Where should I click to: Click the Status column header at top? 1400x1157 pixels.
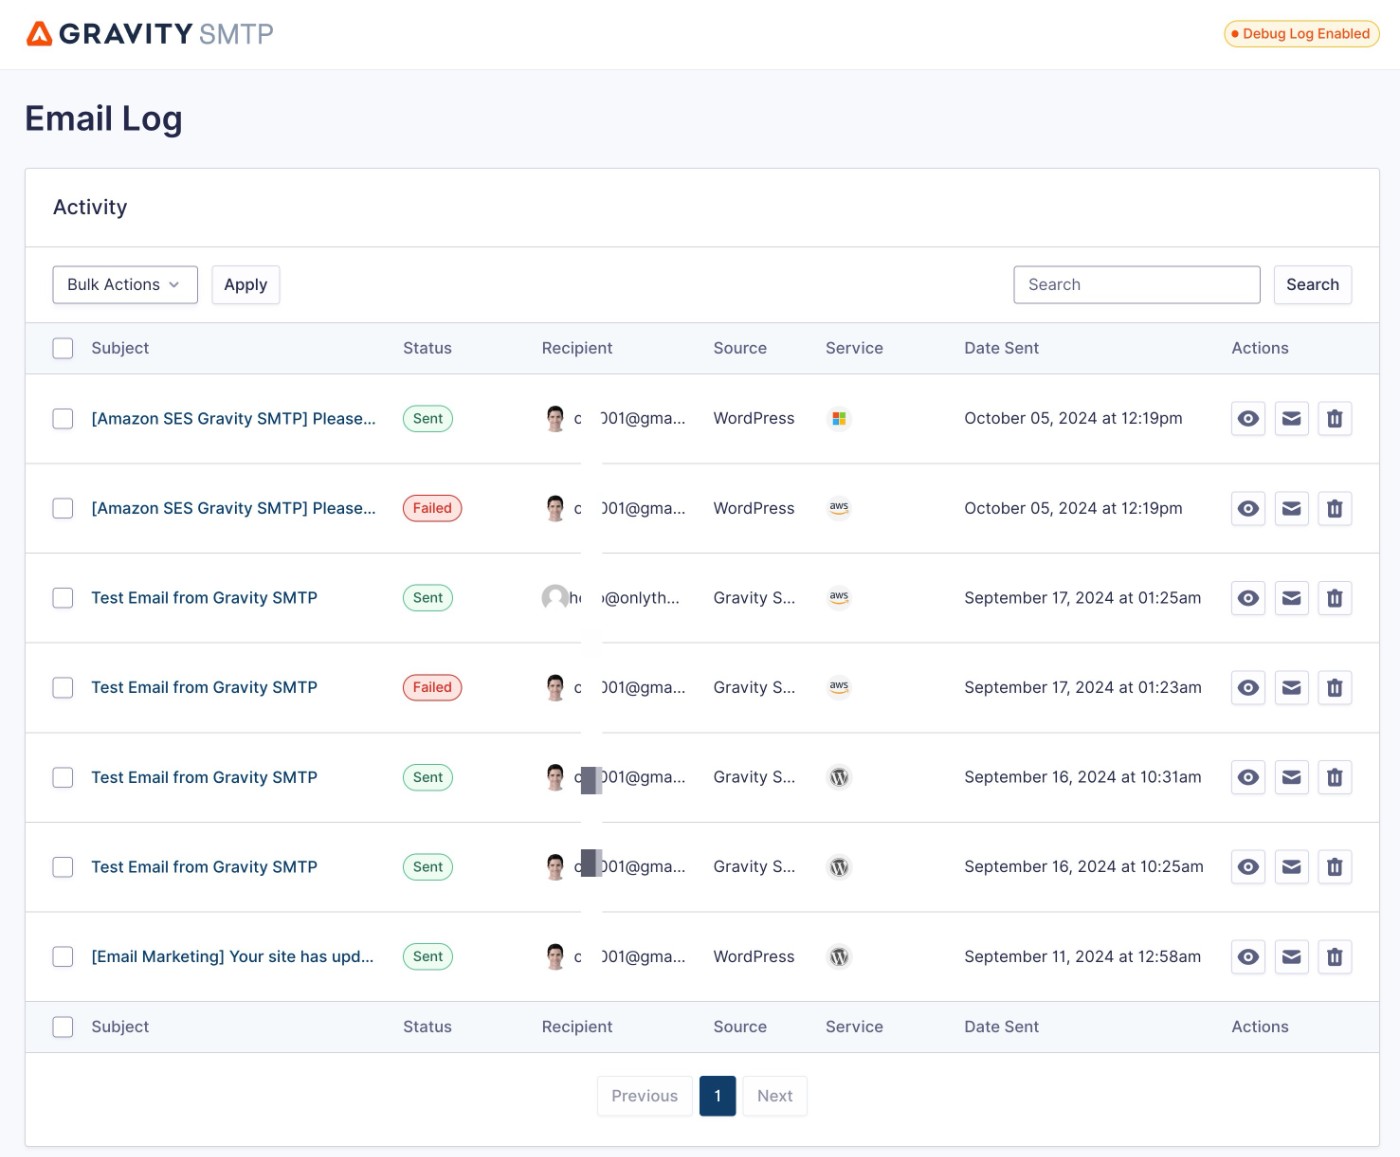point(427,348)
